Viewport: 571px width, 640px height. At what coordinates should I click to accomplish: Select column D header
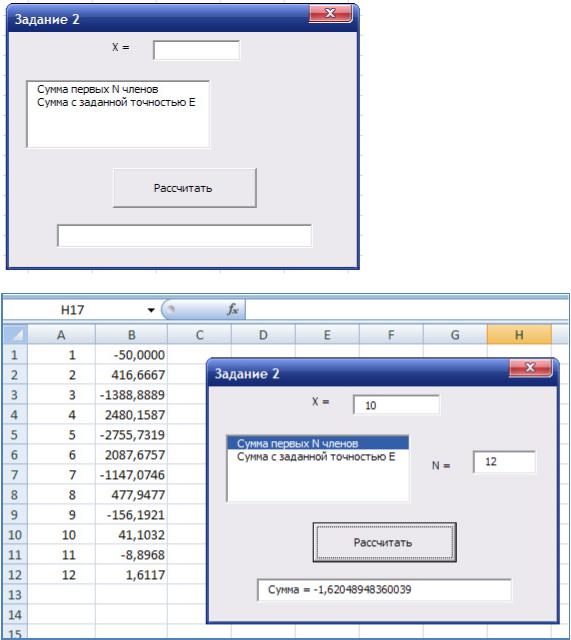pos(263,335)
